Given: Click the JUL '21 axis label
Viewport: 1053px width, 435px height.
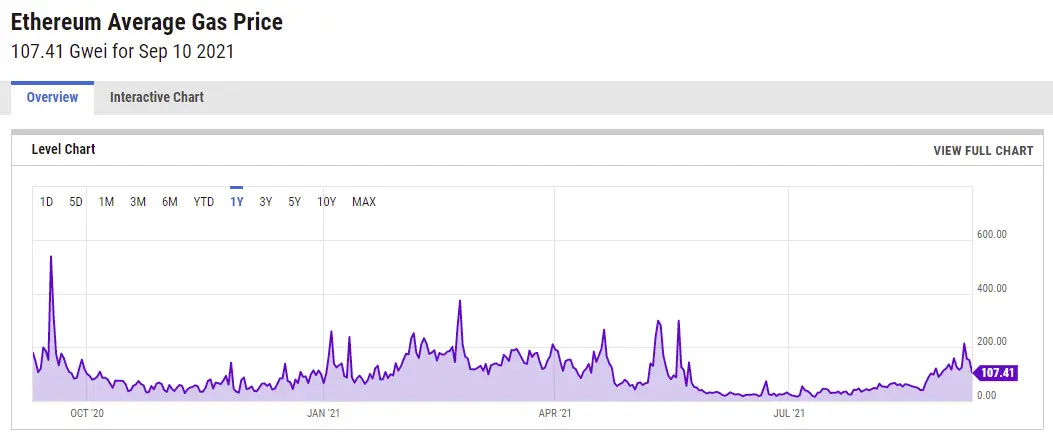Looking at the screenshot, I should [788, 414].
